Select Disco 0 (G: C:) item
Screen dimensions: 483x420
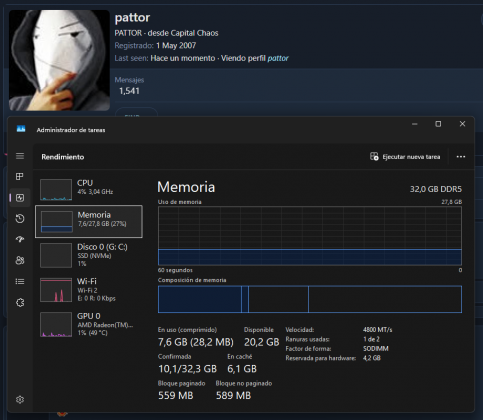click(89, 256)
